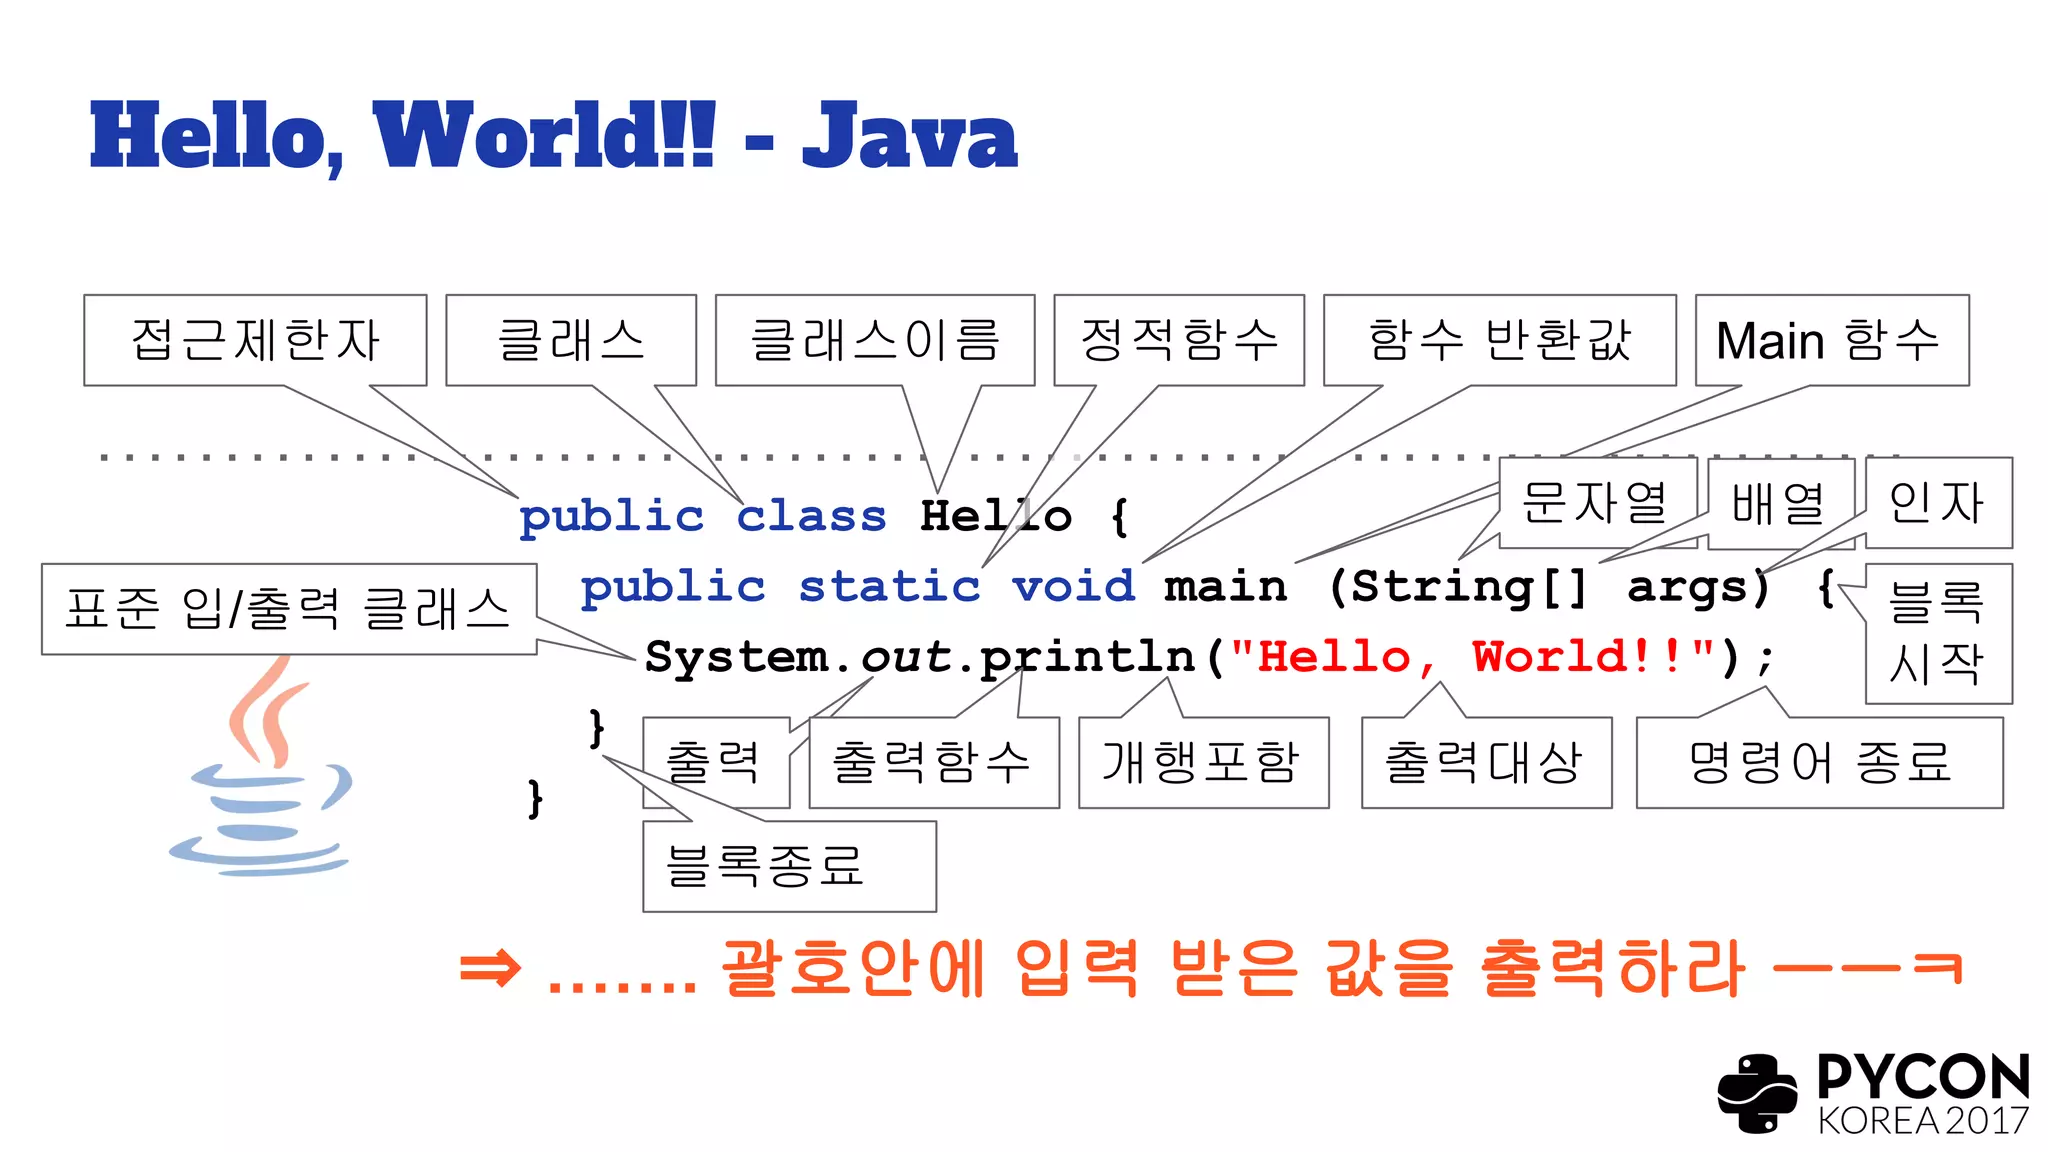Viewport: 2048px width, 1152px height.
Task: Click 'String[]' in the method signature
Action: click(1469, 587)
